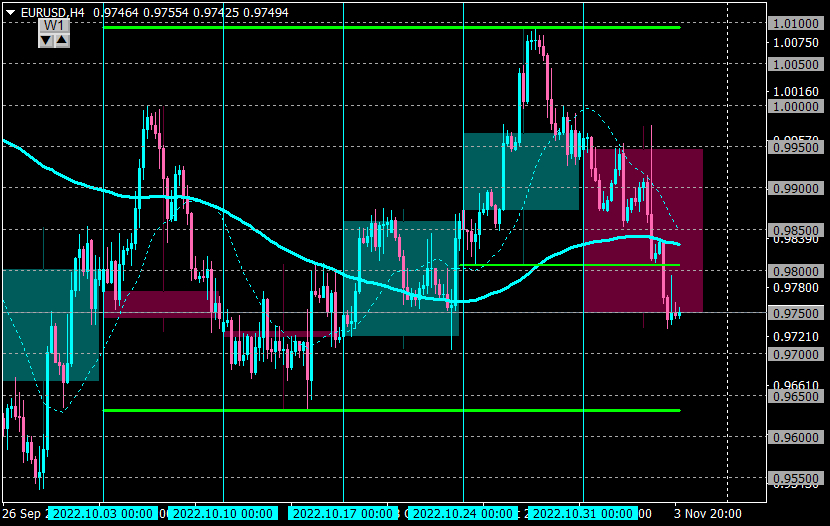Select the 2022.10.31 00:00 date label
The height and width of the screenshot is (526, 830).
click(x=583, y=513)
